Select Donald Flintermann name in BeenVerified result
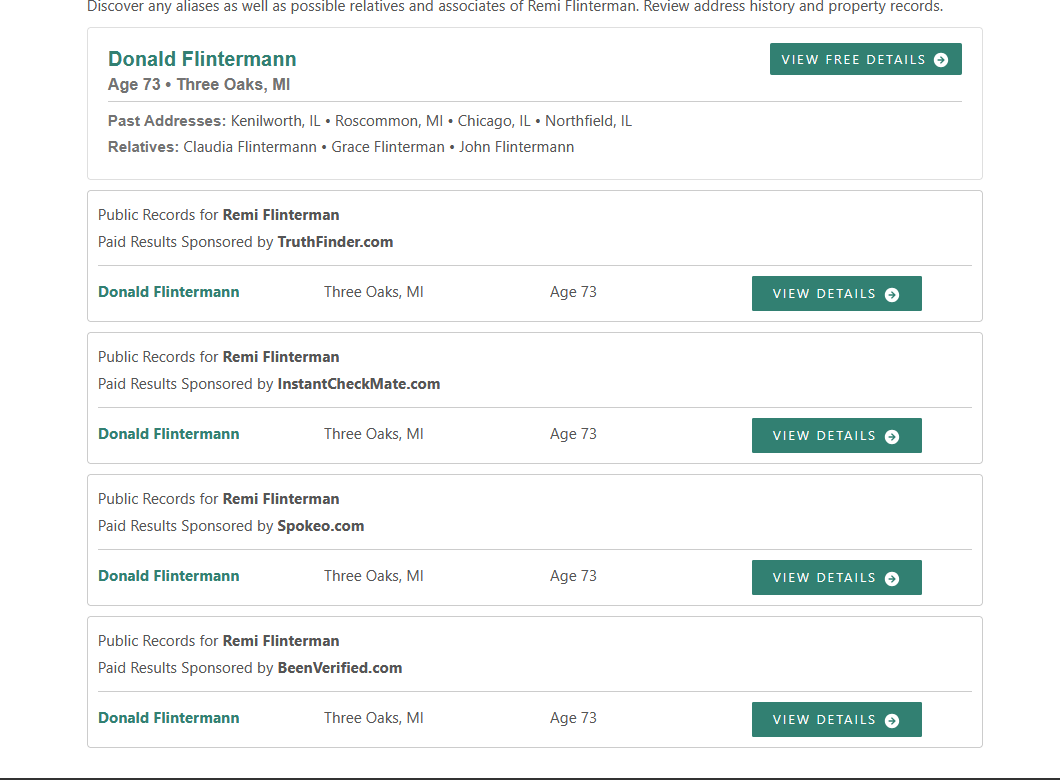Image resolution: width=1060 pixels, height=780 pixels. click(169, 718)
